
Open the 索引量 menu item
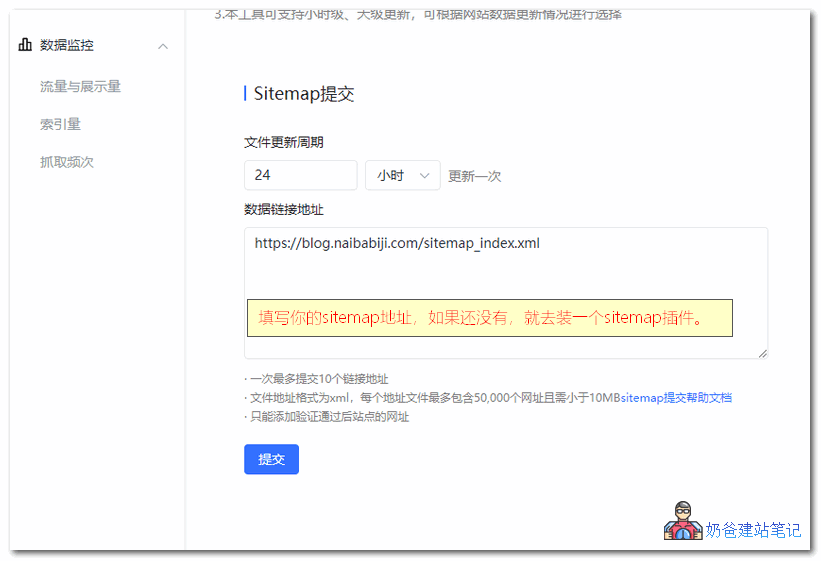(x=60, y=124)
